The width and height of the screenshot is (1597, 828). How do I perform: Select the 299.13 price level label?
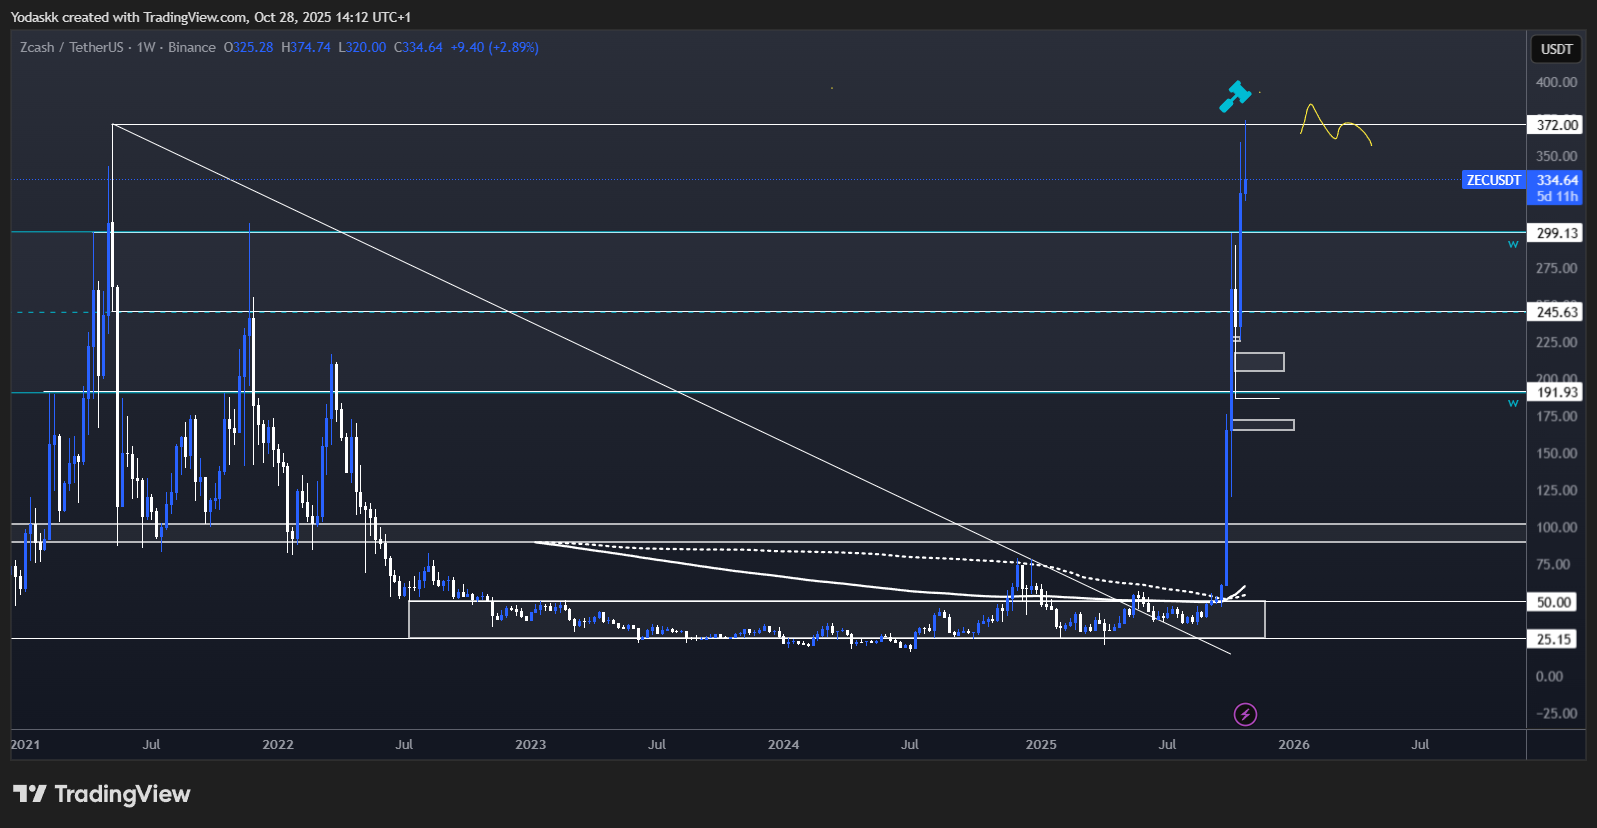tap(1557, 233)
